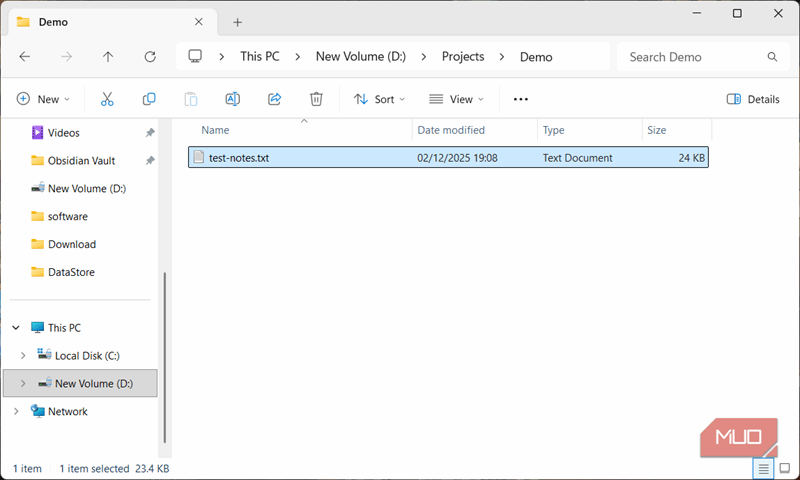
Task: Collapse the This PC tree node
Action: 15,327
